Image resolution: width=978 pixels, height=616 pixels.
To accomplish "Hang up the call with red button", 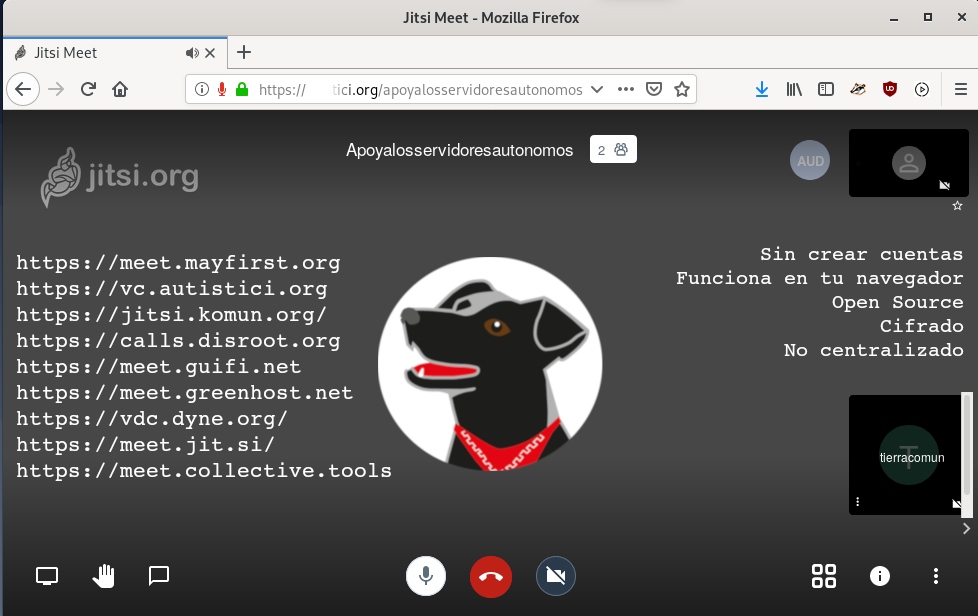I will coord(490,576).
